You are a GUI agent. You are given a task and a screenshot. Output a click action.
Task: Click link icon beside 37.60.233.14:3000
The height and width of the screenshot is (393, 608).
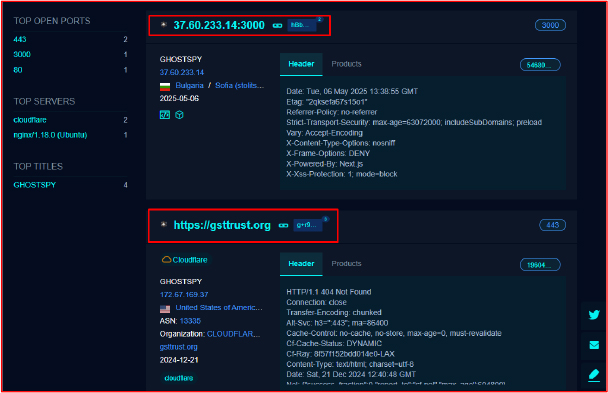[277, 26]
